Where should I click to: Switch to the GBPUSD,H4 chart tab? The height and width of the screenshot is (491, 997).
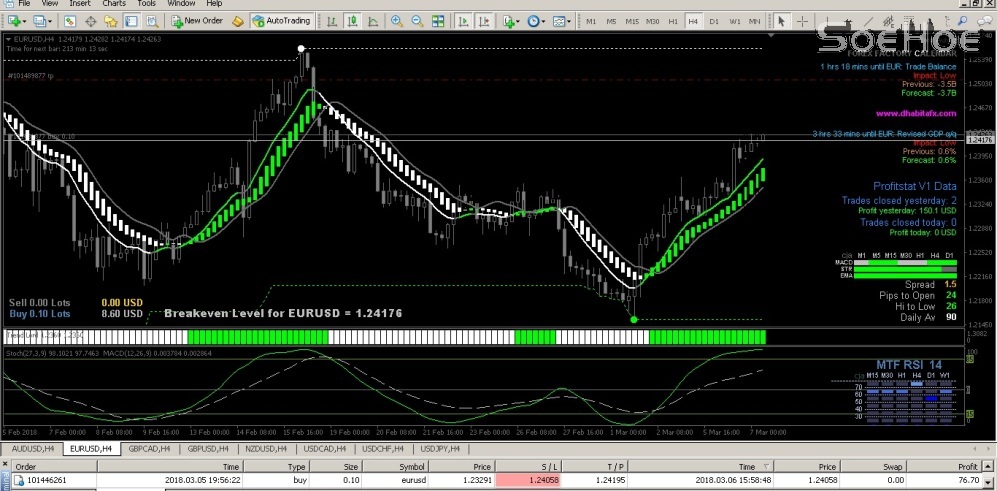coord(208,449)
